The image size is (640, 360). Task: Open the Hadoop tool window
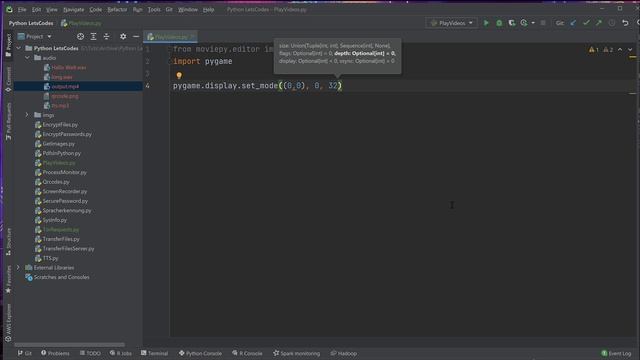click(344, 353)
